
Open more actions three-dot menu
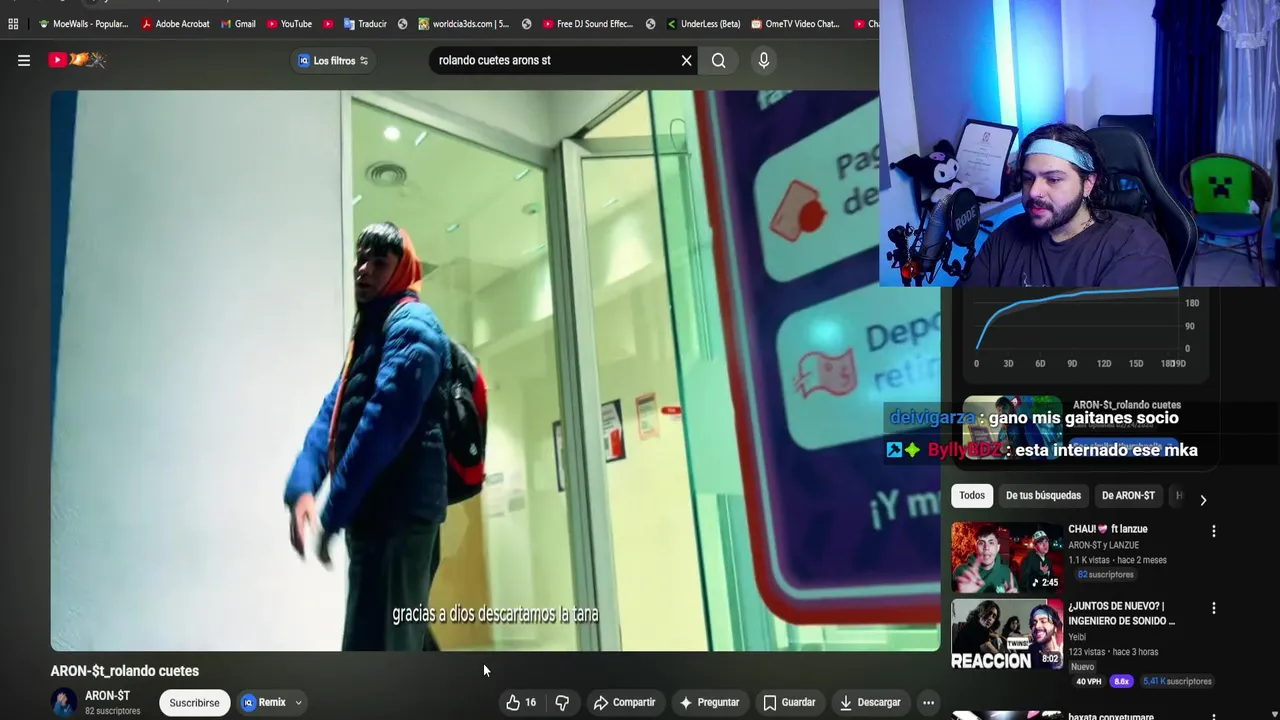928,703
